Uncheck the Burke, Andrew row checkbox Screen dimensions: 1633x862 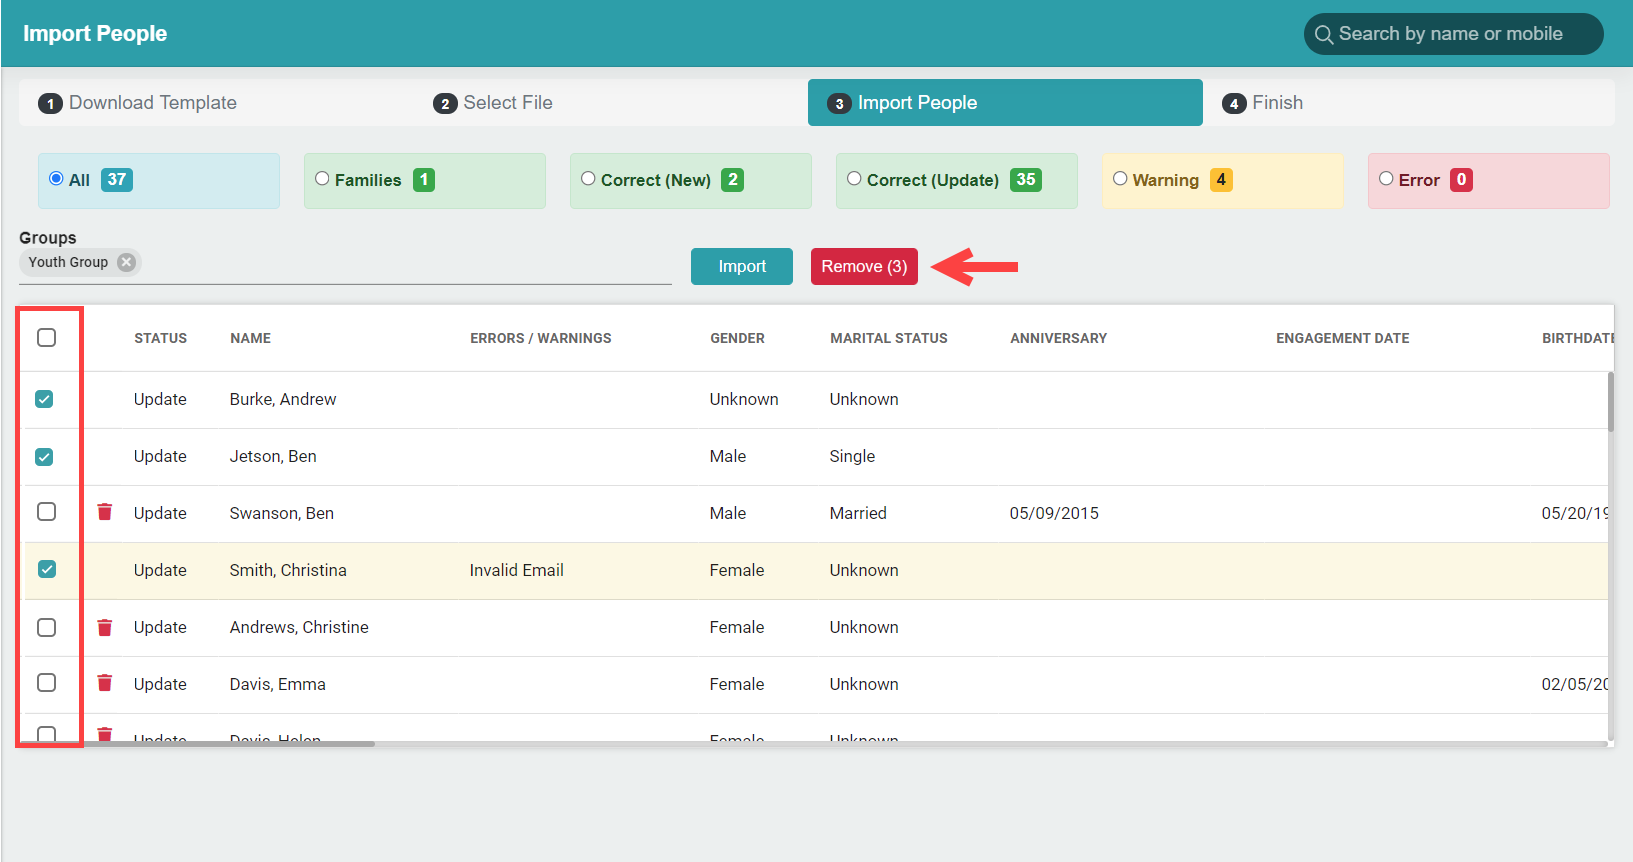coord(44,399)
